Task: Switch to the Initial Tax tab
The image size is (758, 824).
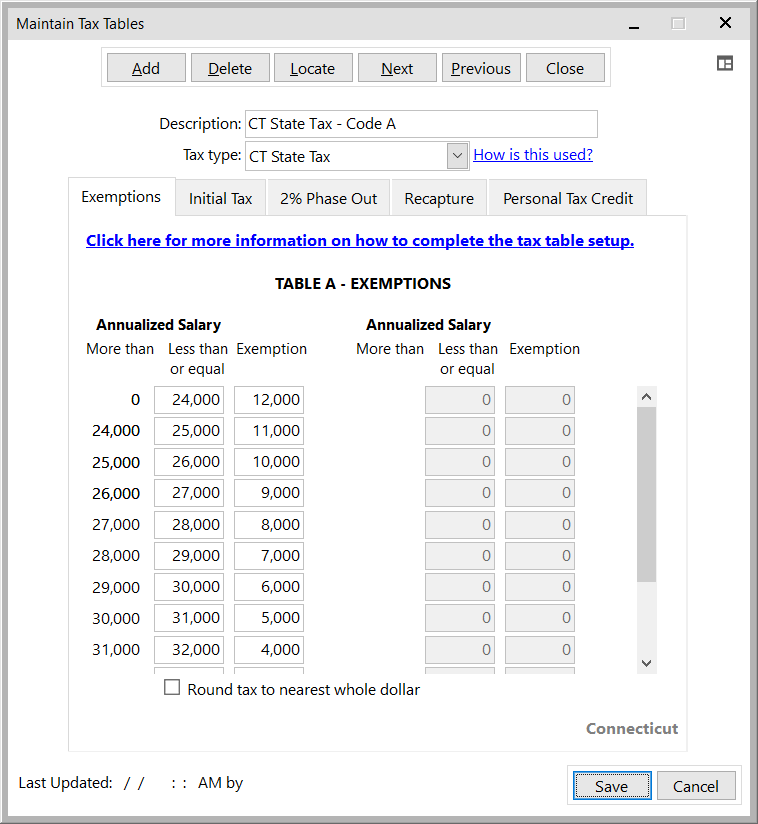Action: point(220,198)
